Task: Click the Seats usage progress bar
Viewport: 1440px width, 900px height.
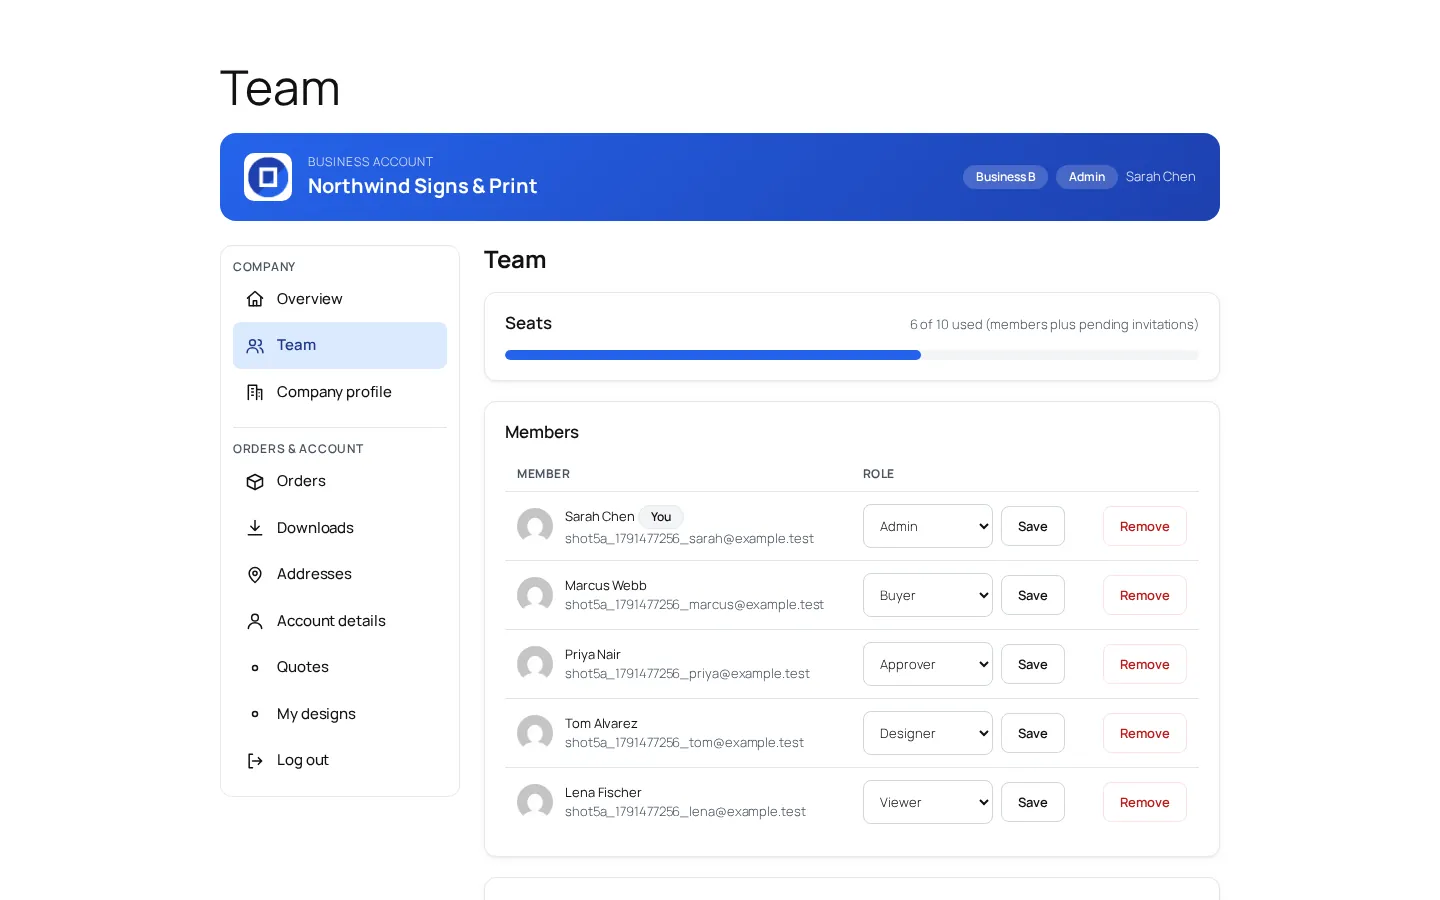Action: [852, 355]
